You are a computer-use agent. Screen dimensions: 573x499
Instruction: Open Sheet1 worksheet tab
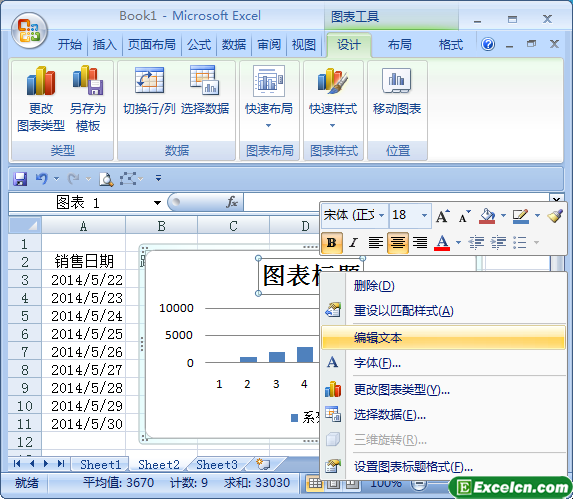100,464
